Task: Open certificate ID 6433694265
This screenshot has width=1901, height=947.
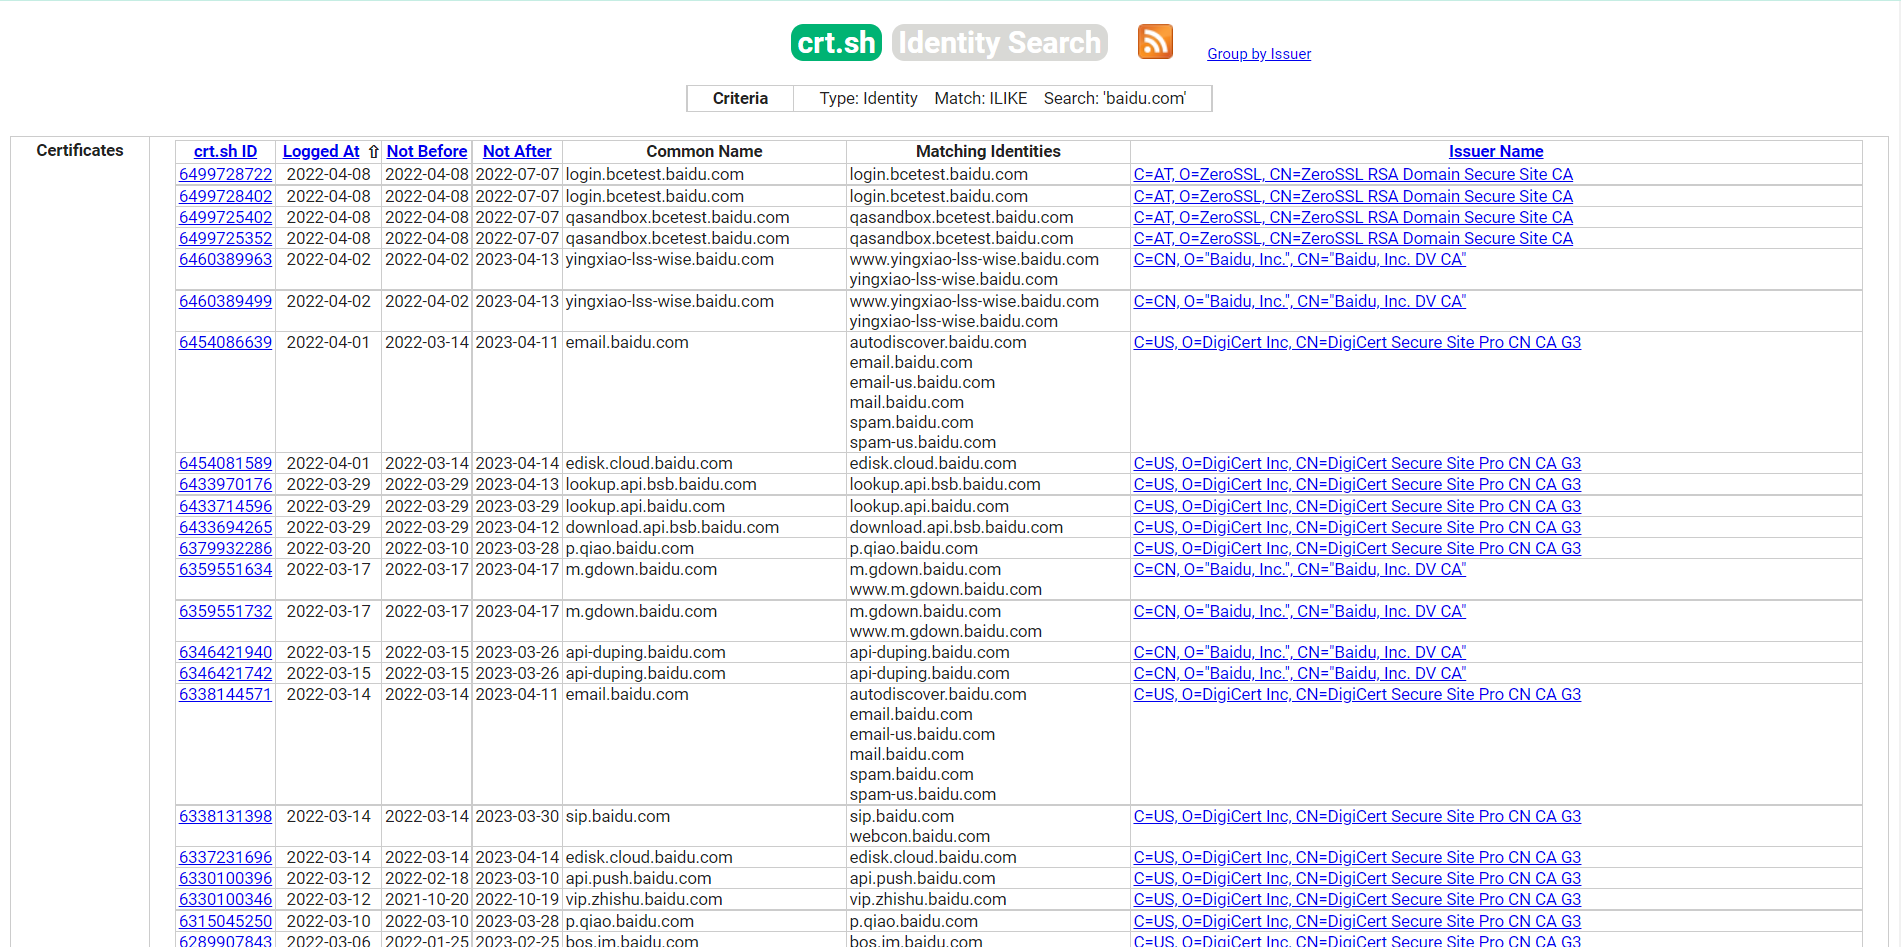Action: pyautogui.click(x=225, y=527)
